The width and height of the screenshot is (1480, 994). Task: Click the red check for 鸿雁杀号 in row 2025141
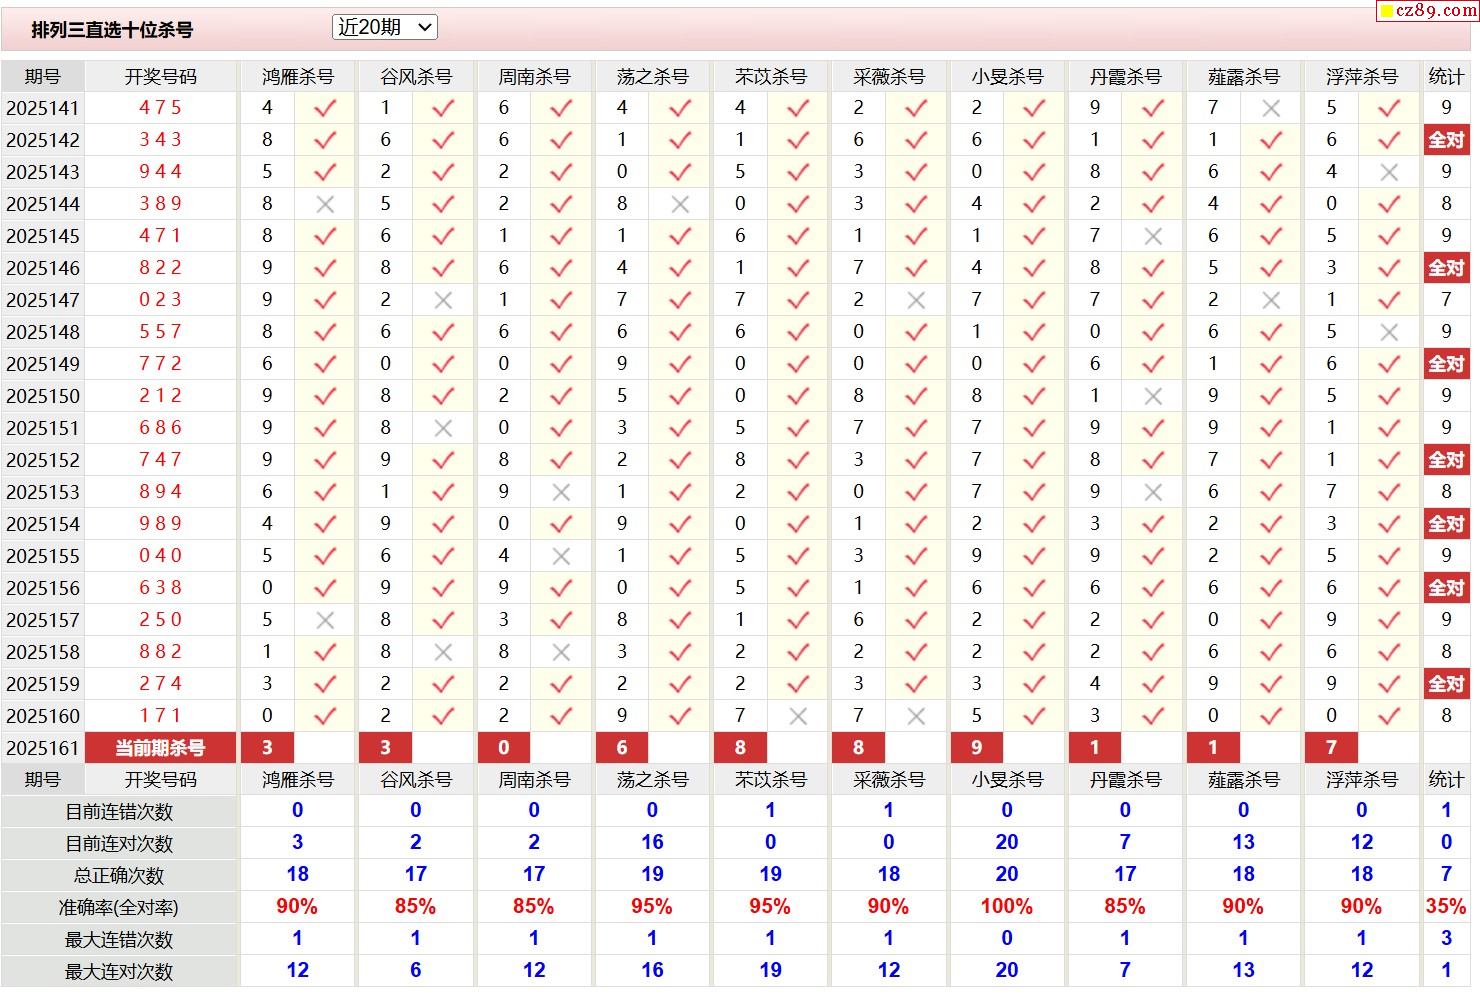pos(325,108)
